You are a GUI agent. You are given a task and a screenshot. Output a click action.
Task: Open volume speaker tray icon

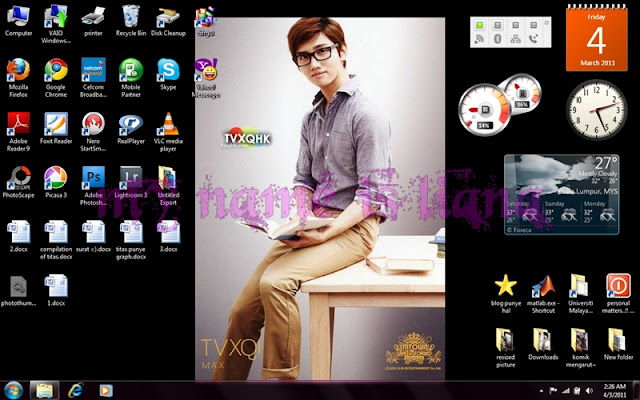click(x=589, y=391)
